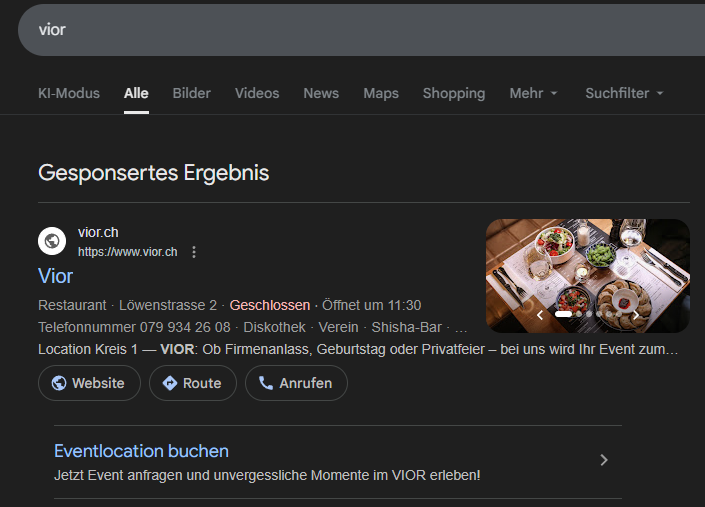
Task: Open the Eventlocation buchen link
Action: click(141, 451)
